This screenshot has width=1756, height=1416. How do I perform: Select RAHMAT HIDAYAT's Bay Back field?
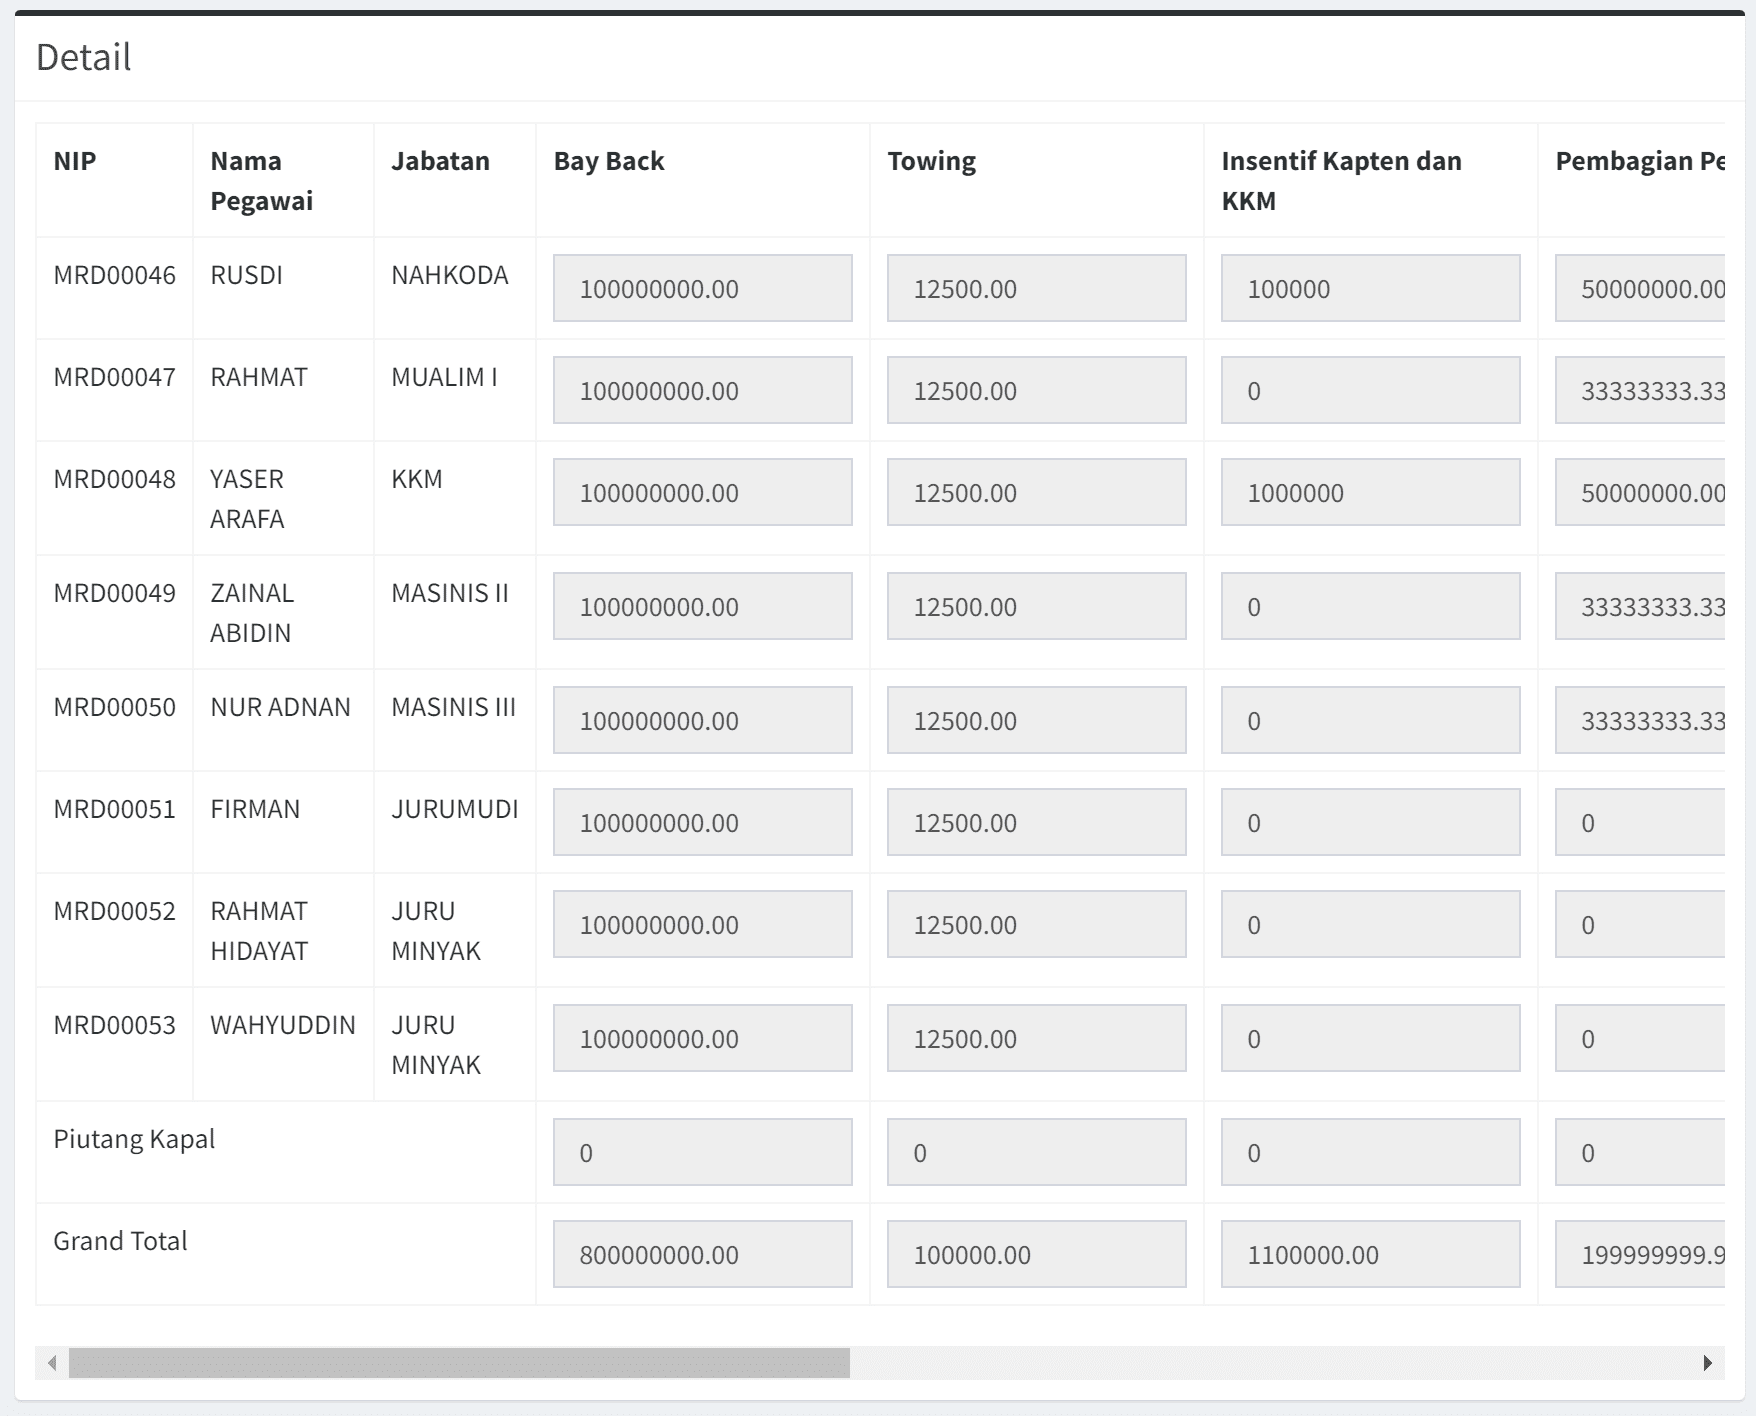coord(702,925)
